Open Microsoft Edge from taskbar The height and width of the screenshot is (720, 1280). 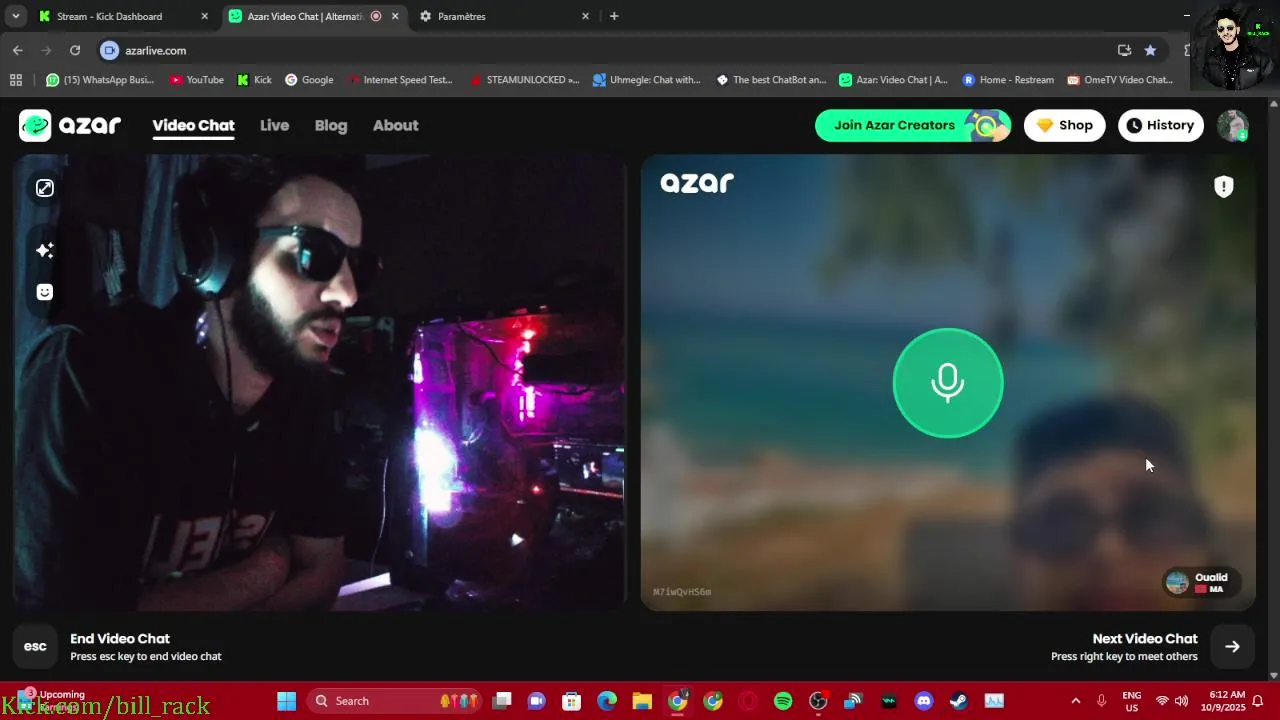pos(607,701)
